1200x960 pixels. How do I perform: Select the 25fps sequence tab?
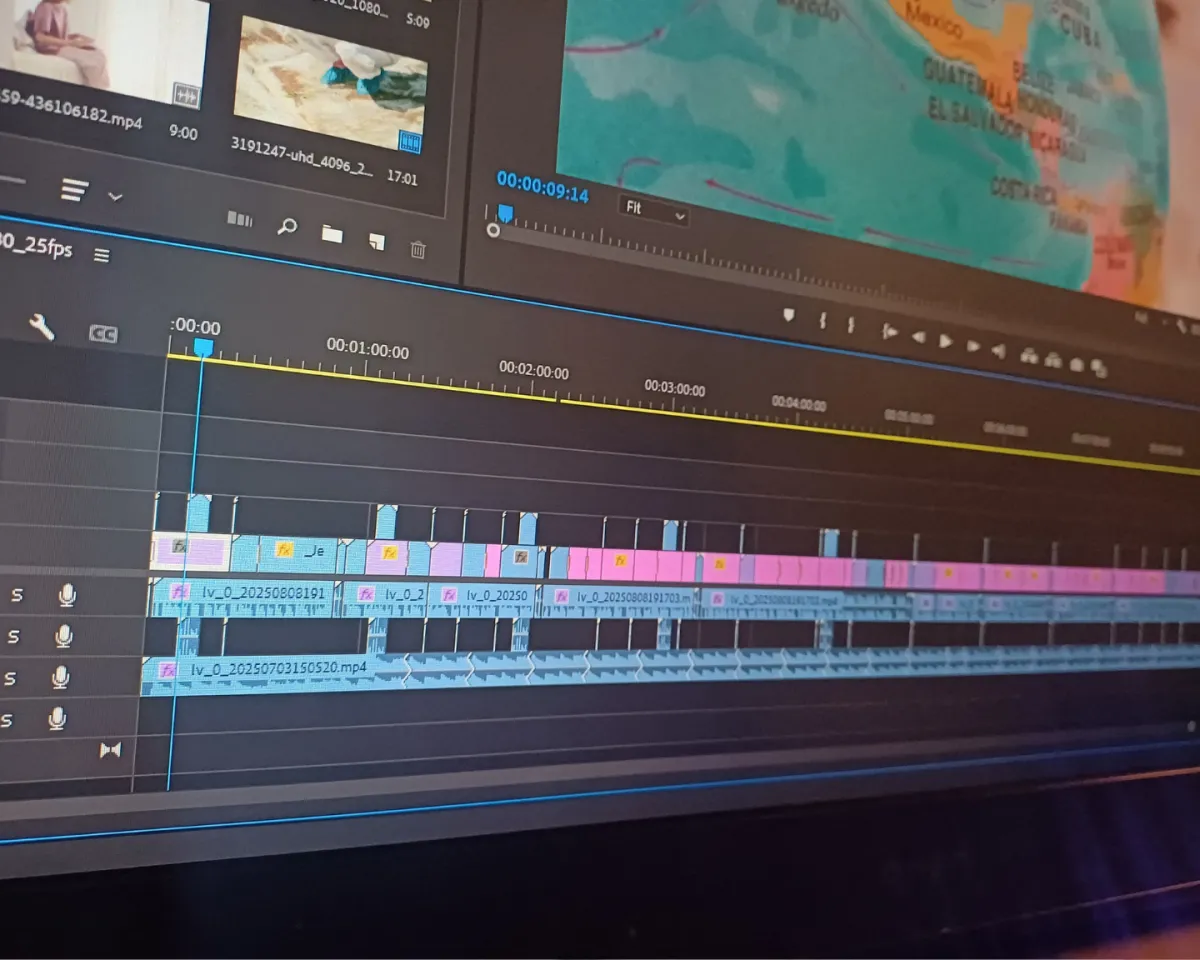(36, 246)
